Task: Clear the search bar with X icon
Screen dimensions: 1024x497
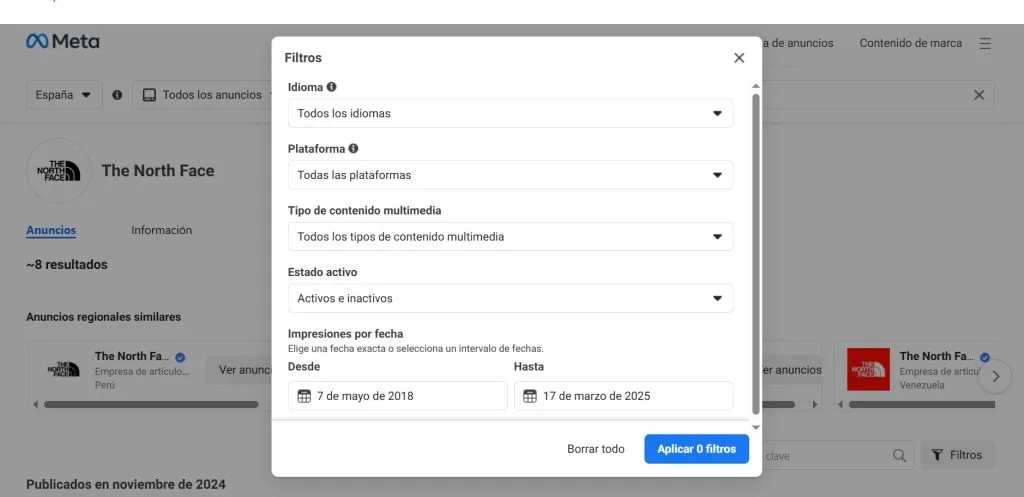Action: point(979,95)
